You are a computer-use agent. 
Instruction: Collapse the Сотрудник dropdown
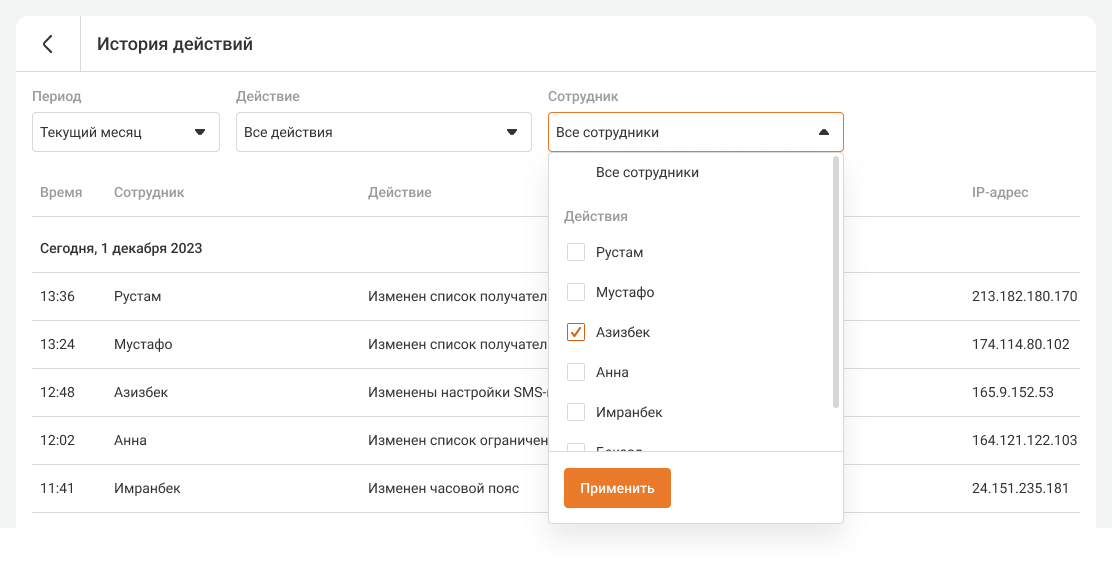coord(823,132)
